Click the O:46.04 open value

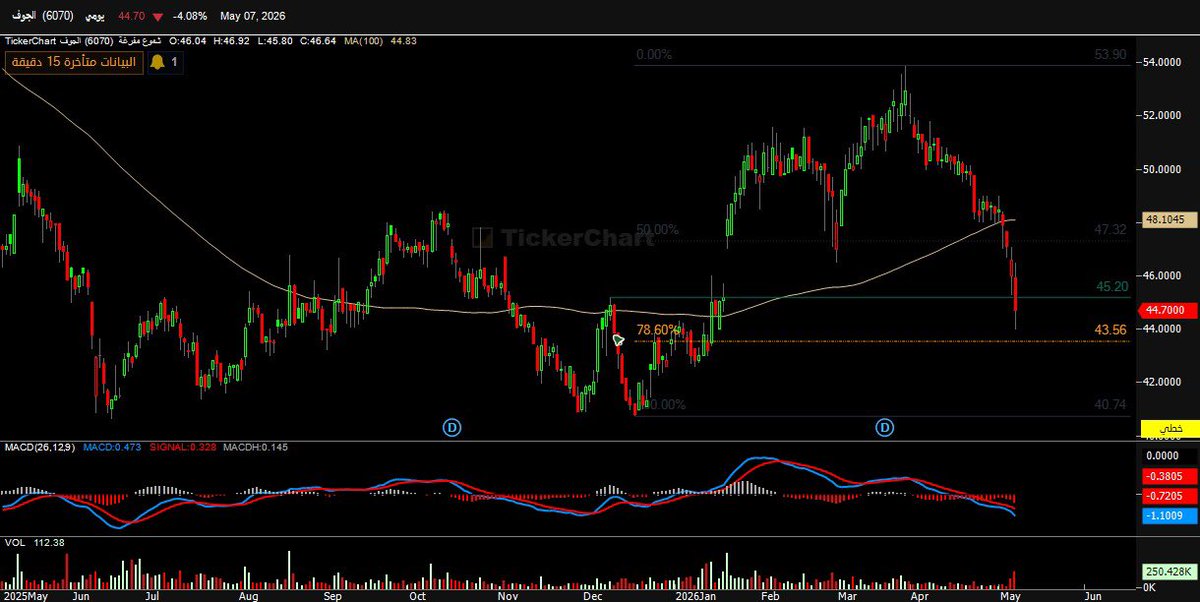(187, 41)
